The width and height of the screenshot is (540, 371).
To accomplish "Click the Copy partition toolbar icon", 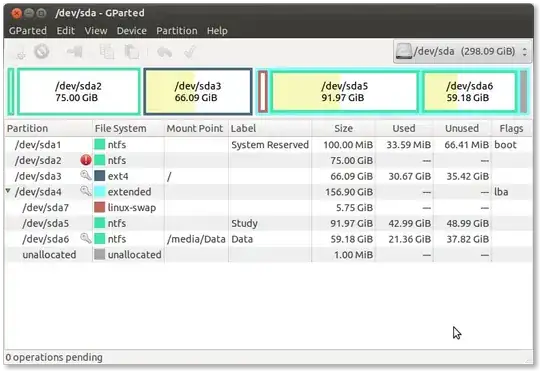I will coord(107,52).
